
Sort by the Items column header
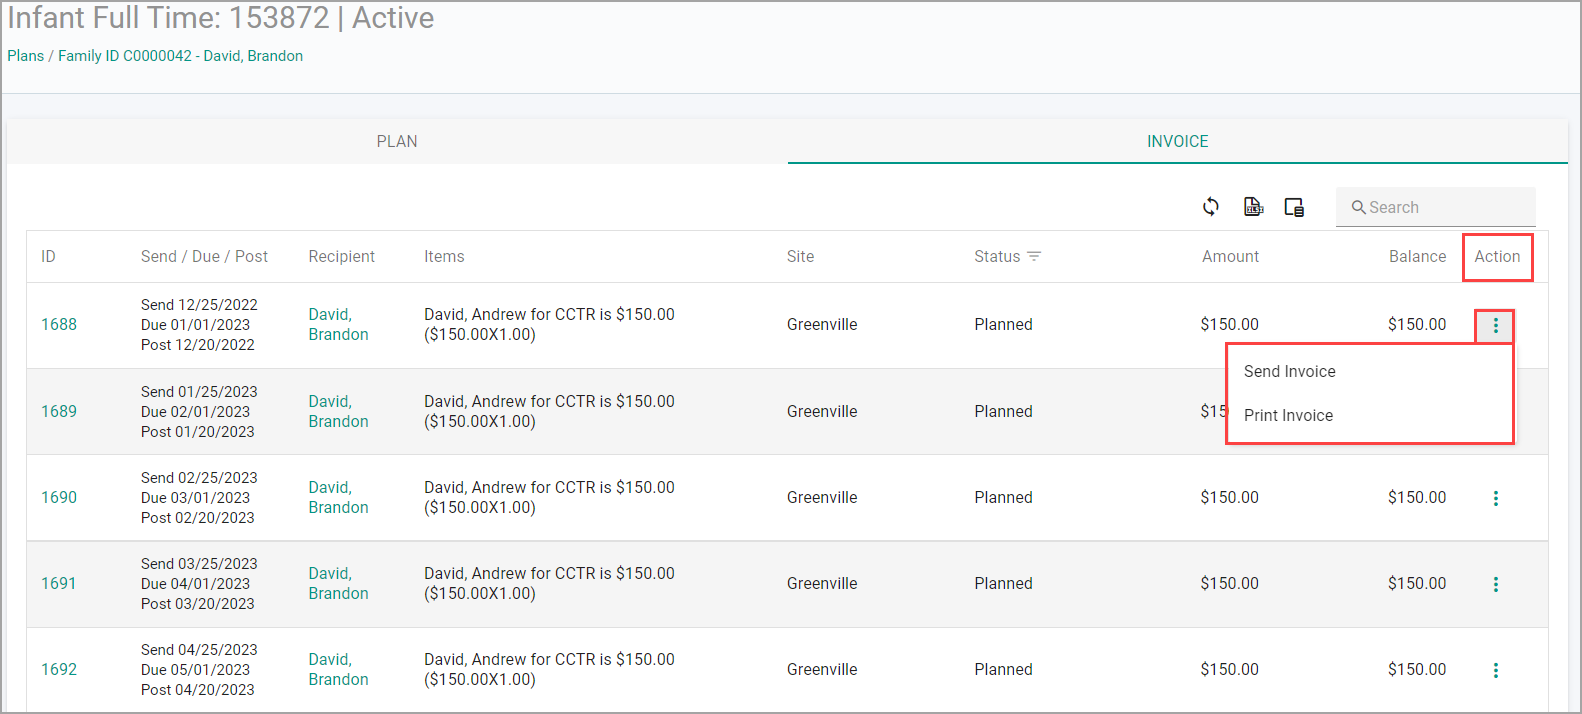pyautogui.click(x=444, y=257)
